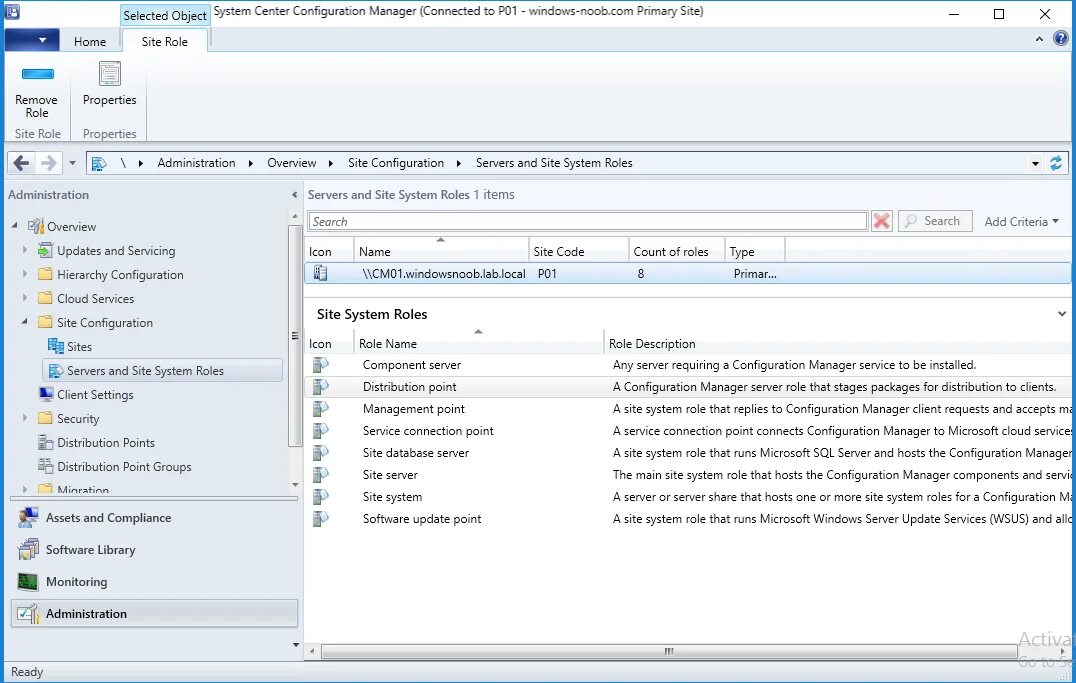Image resolution: width=1076 pixels, height=683 pixels.
Task: Click the horizontal scrollbar in details pane
Action: click(669, 651)
